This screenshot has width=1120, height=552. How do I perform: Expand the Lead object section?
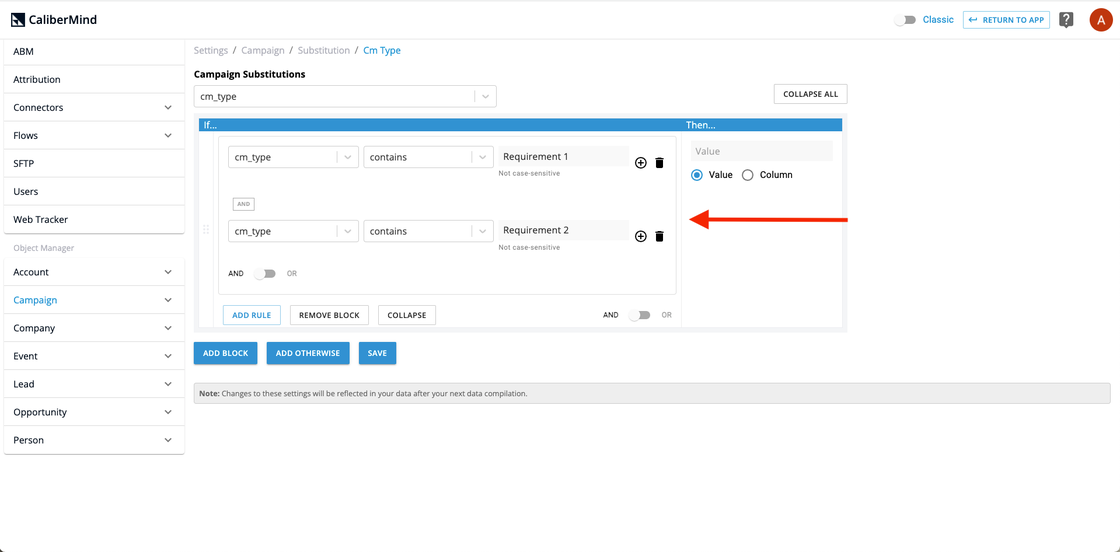(x=94, y=383)
